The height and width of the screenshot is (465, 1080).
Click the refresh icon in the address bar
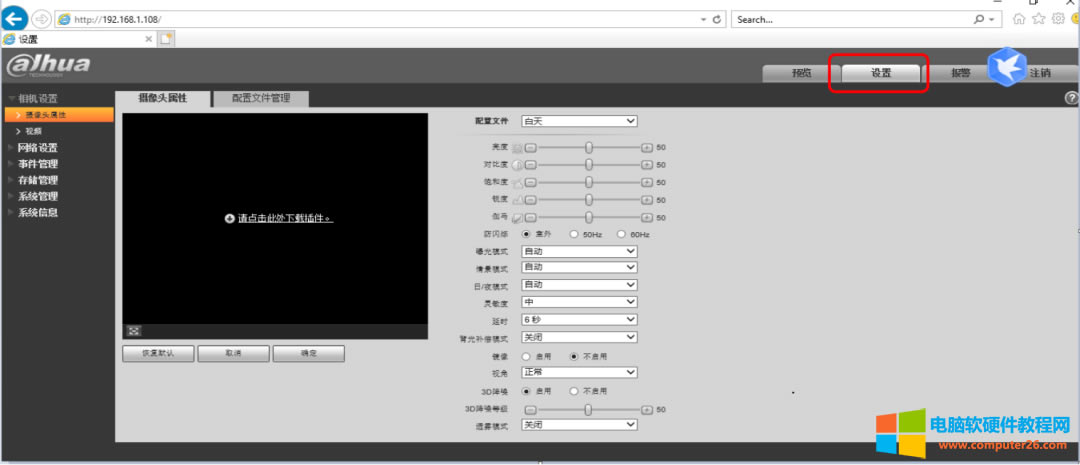pyautogui.click(x=716, y=19)
